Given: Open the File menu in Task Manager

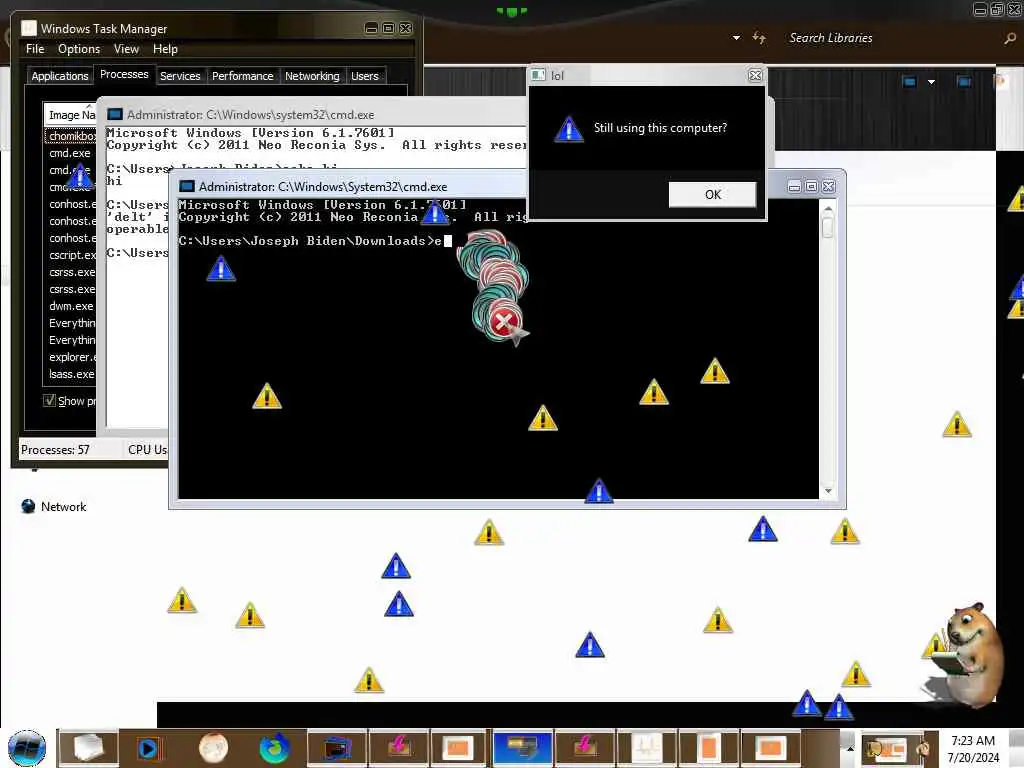Looking at the screenshot, I should [x=35, y=49].
